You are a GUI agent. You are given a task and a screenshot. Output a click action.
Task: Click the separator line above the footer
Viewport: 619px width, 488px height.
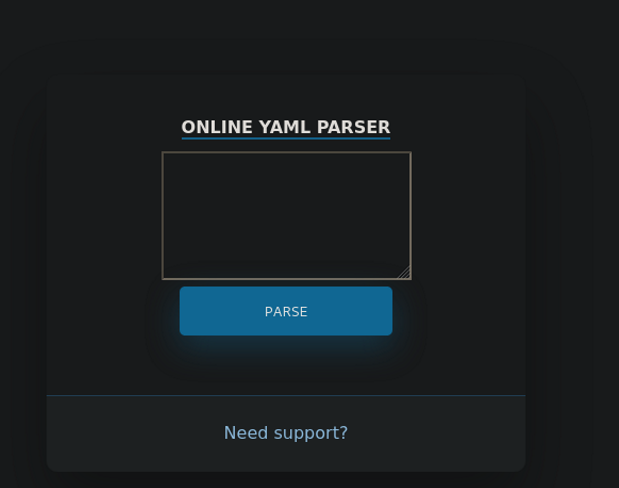pyautogui.click(x=286, y=395)
